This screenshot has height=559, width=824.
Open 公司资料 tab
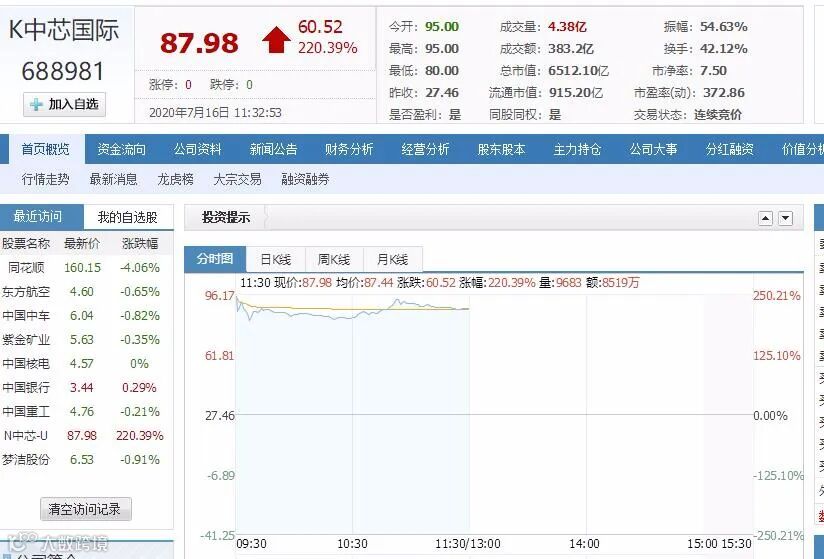[198, 149]
